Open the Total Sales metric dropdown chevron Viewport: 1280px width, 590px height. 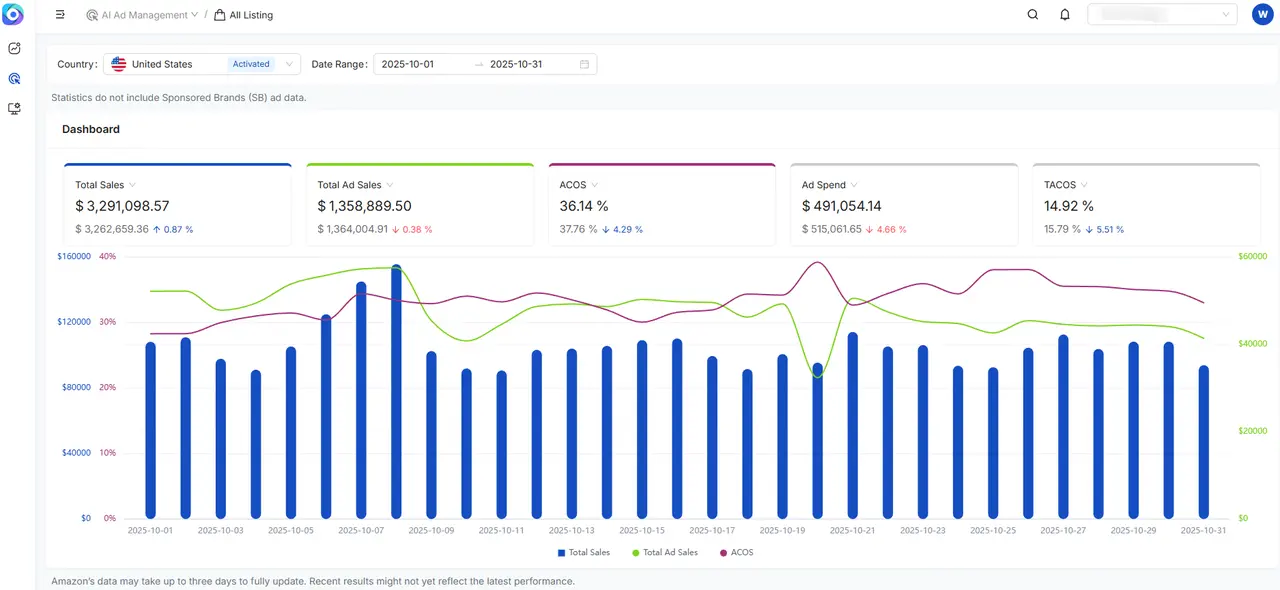132,185
